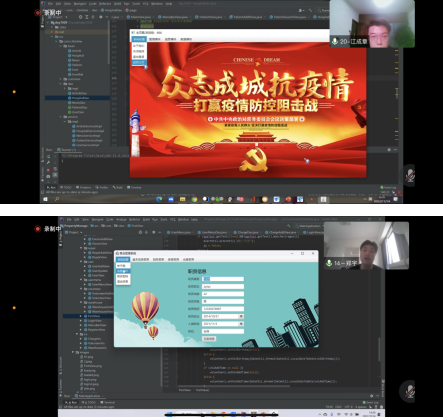This screenshot has width=444, height=417.
Task: Open Event Log in the upper IDE
Action: (x=388, y=187)
